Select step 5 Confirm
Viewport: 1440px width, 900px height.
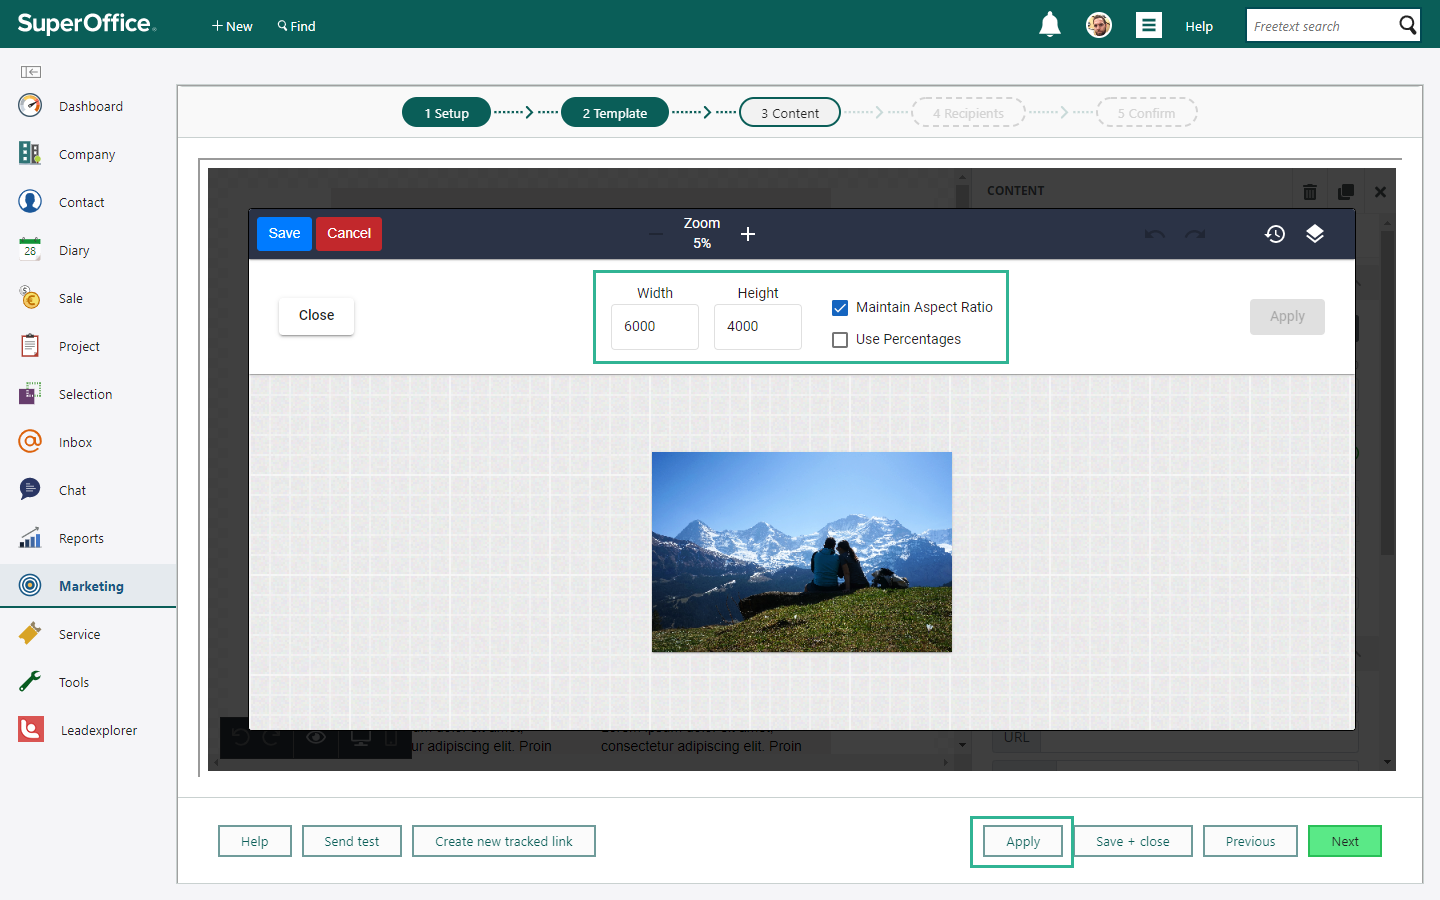tap(1147, 113)
